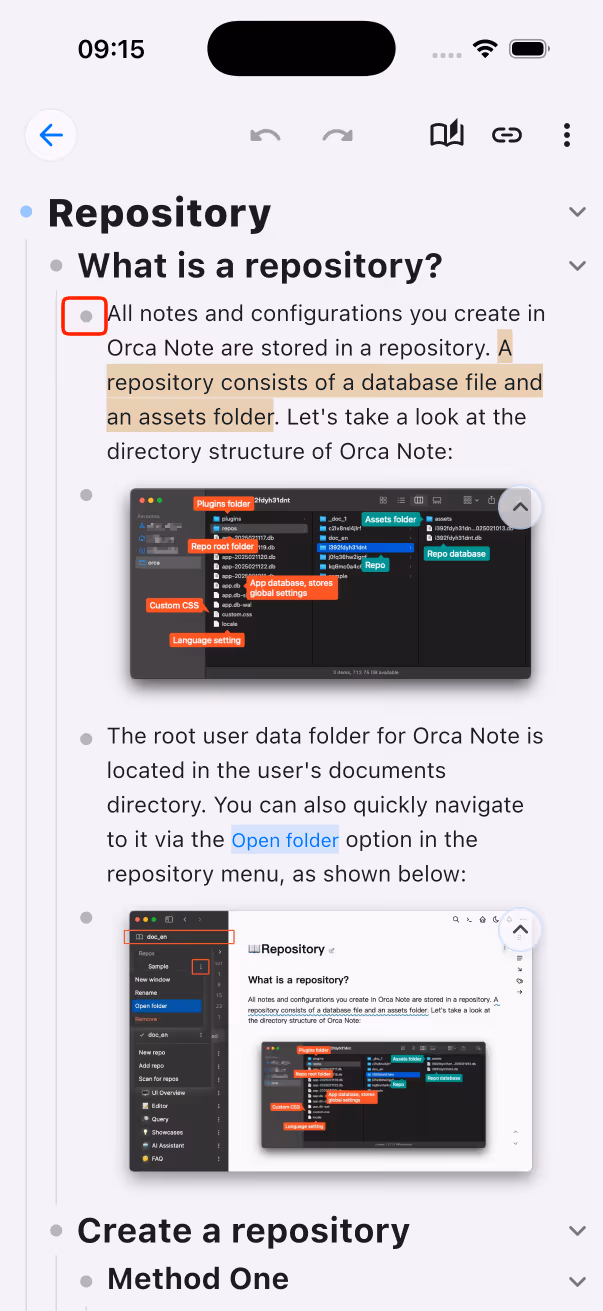603x1311 pixels.
Task: Tap the link chain icon
Action: [x=507, y=135]
